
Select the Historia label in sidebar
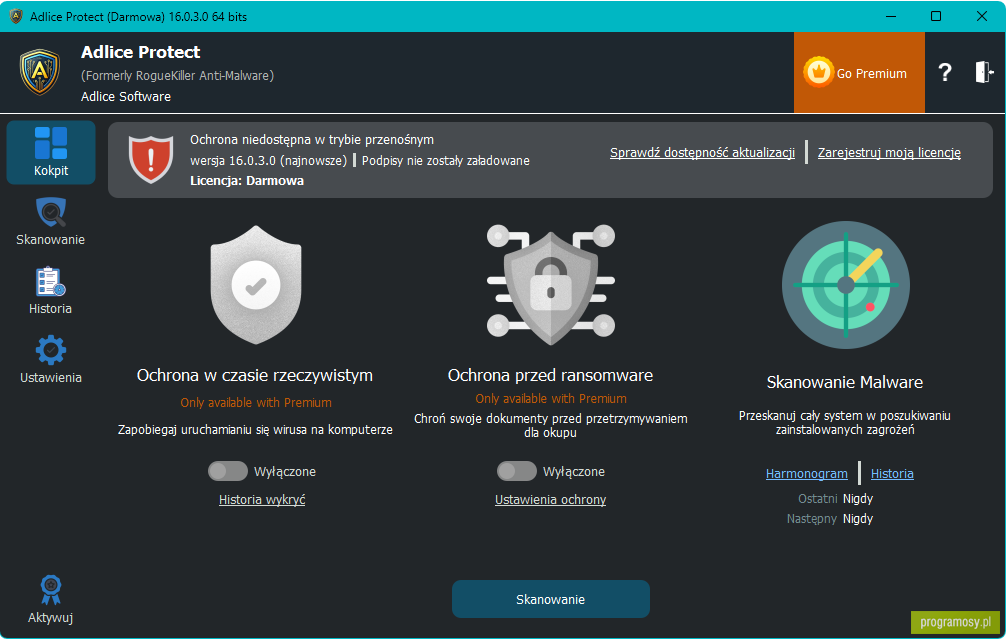coord(51,308)
